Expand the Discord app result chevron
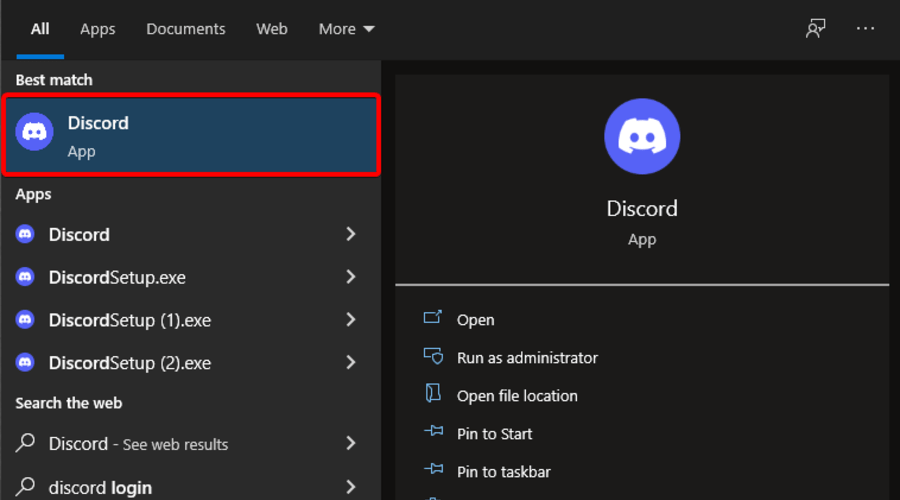Image resolution: width=900 pixels, height=500 pixels. (351, 234)
